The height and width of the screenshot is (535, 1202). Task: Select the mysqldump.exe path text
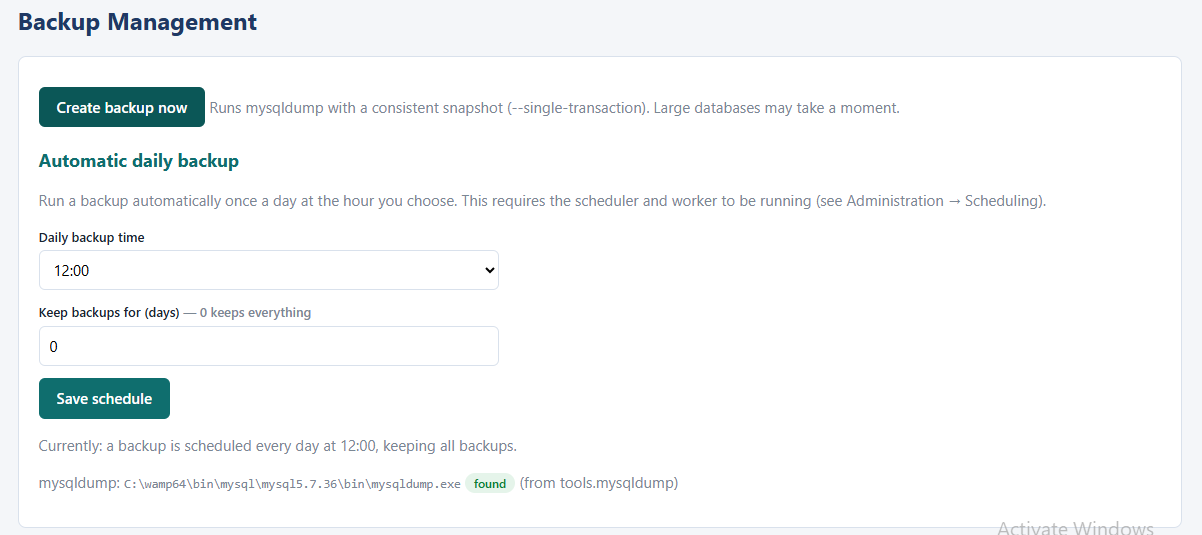[x=292, y=484]
